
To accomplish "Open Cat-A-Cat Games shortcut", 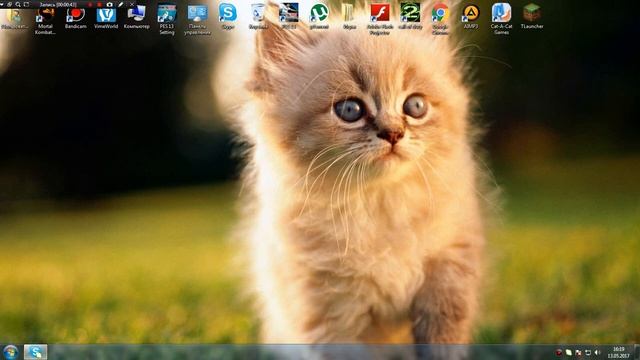I will coord(501,19).
